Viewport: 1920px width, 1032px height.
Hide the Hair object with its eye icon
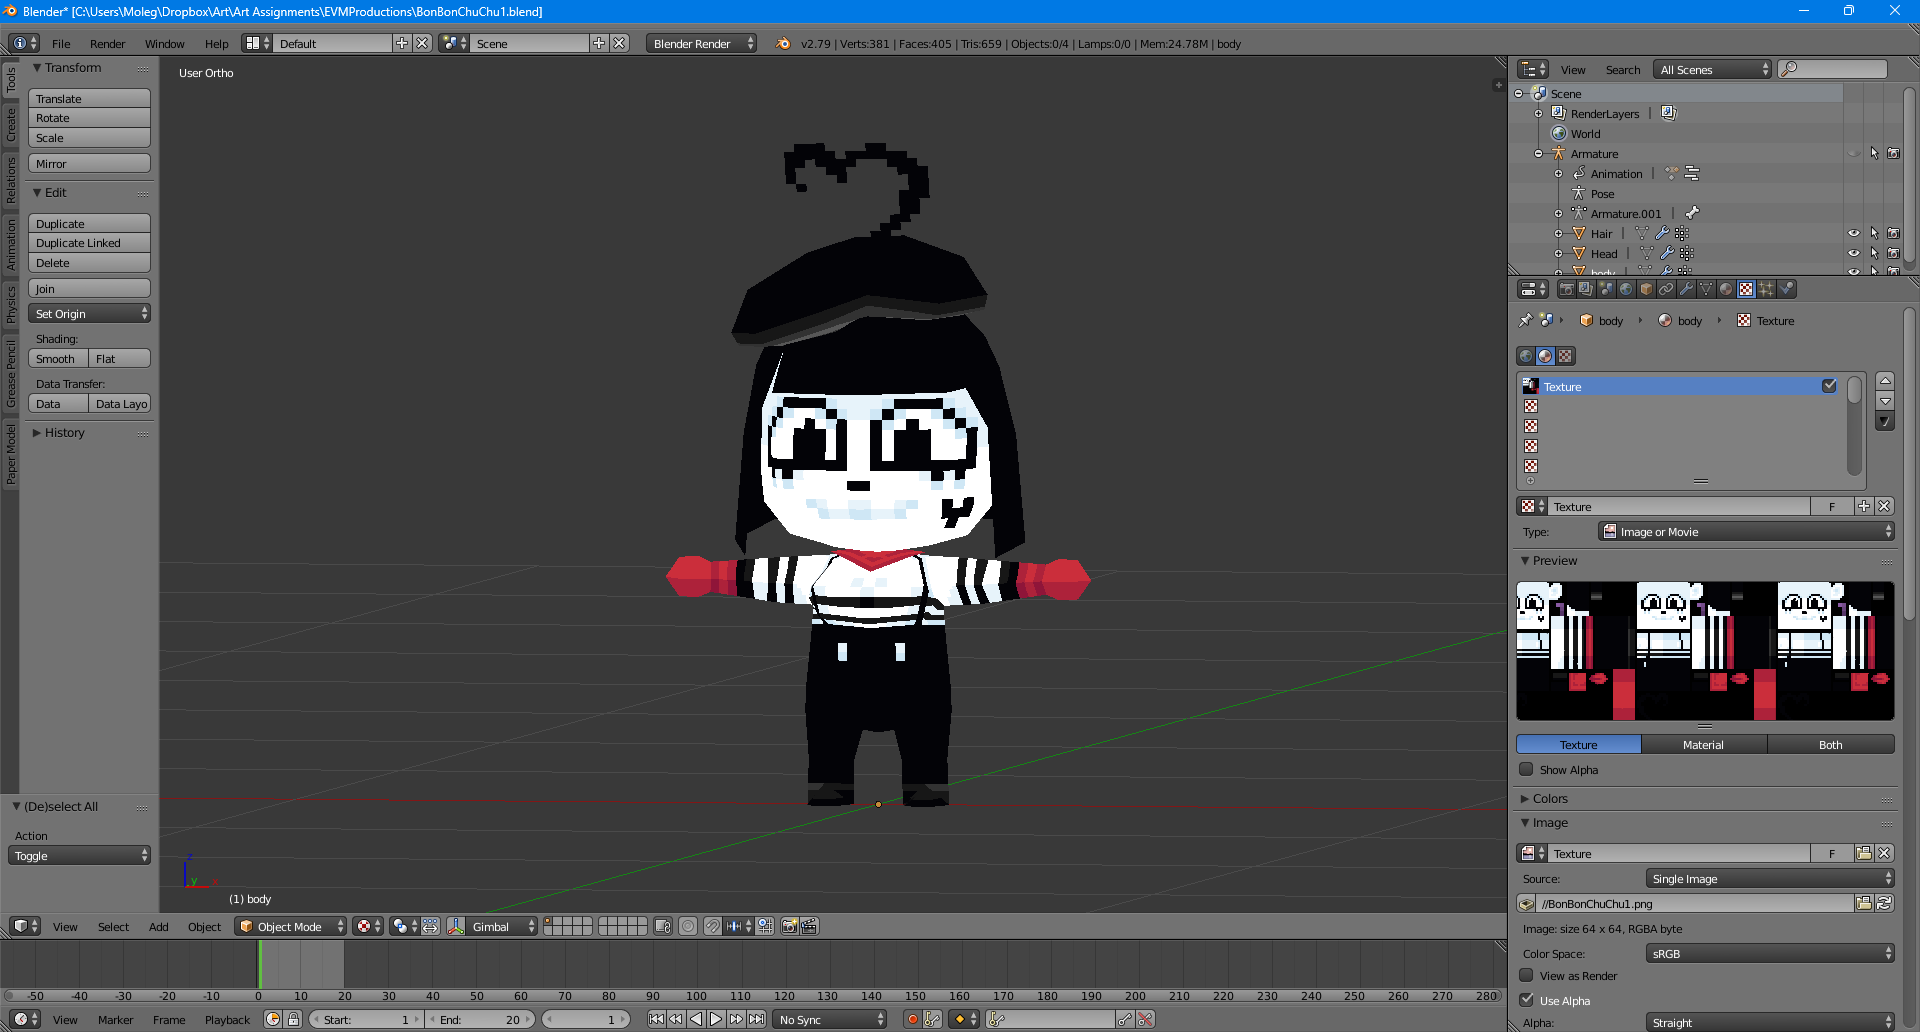(1853, 234)
